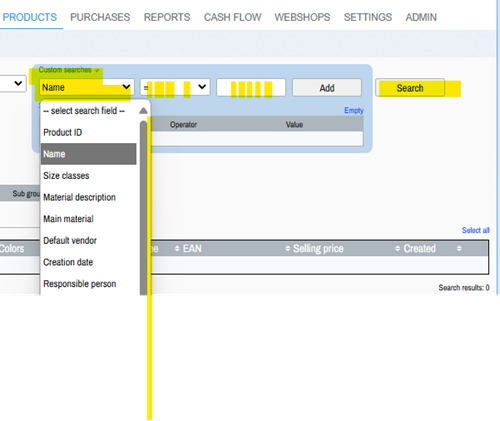The image size is (500, 421).
Task: Click the Value column header
Action: [294, 125]
